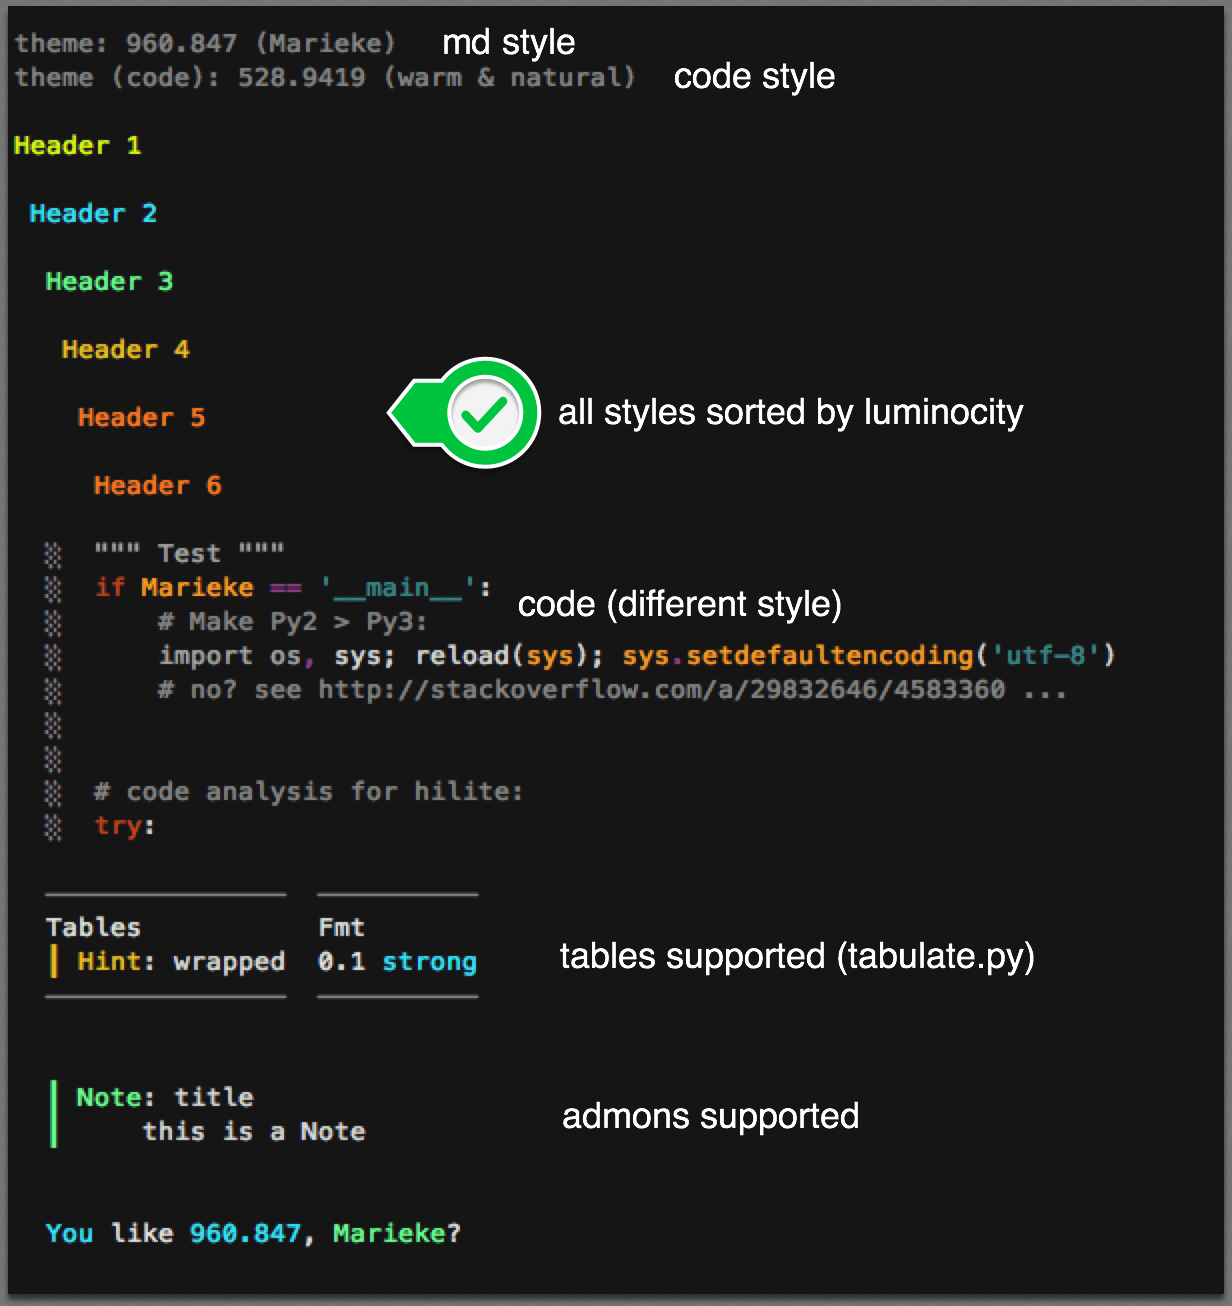Enable the "0.1 strong" table cell
This screenshot has height=1306, width=1232.
pyautogui.click(x=396, y=961)
